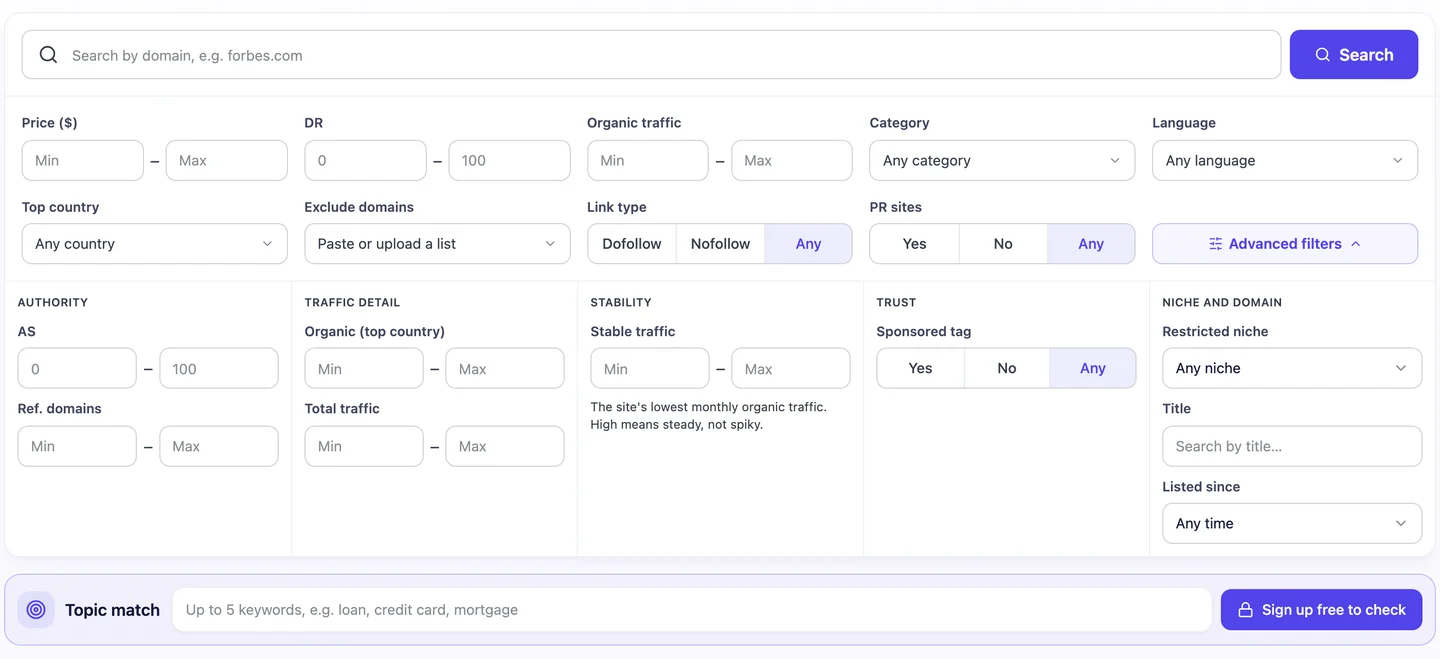Select Yes for Sponsored tag

920,368
